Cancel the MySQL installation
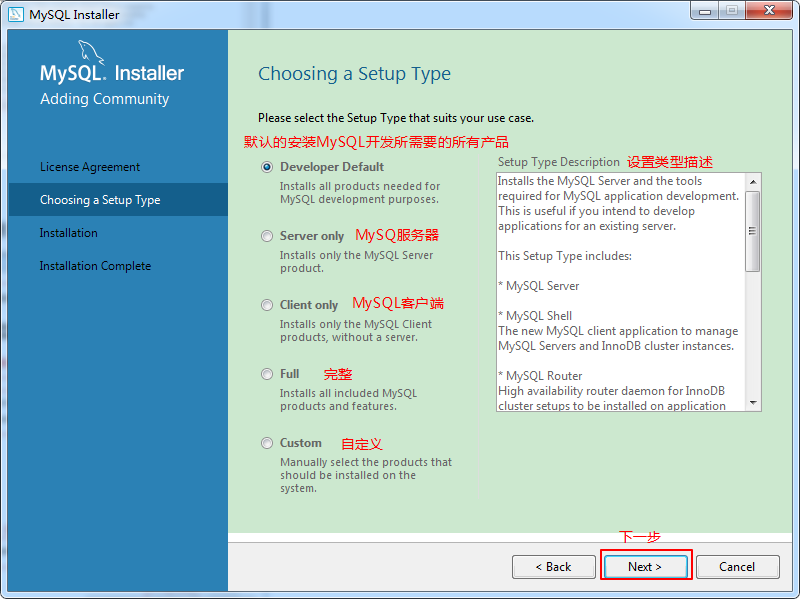Viewport: 800px width, 599px height. point(737,566)
